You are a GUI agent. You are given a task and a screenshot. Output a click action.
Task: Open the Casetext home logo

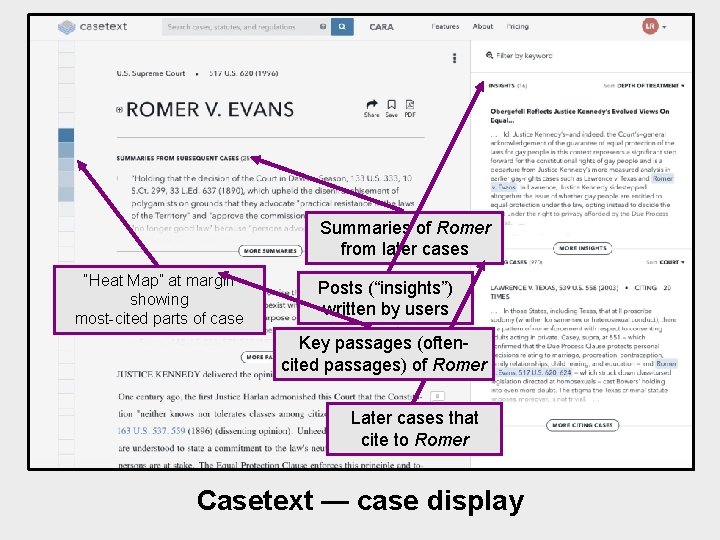(93, 27)
